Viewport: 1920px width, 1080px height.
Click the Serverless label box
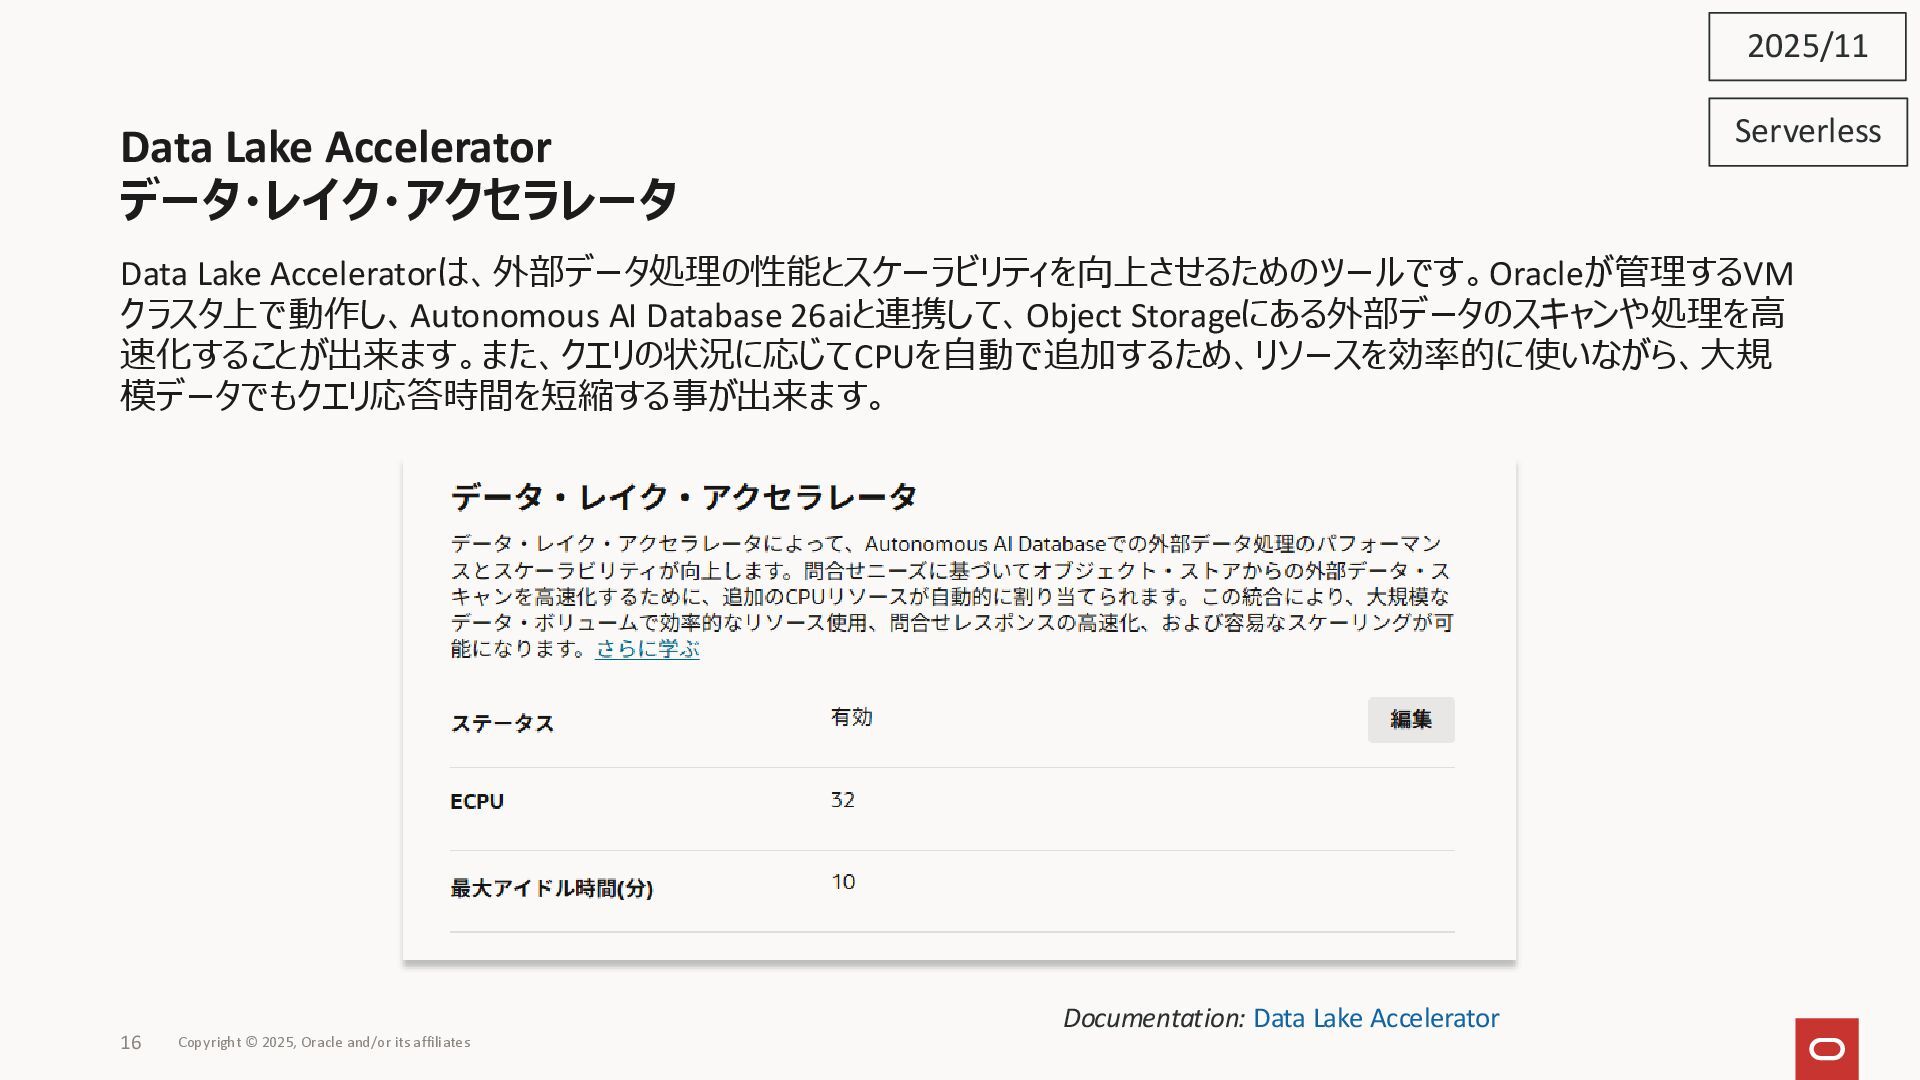(x=1807, y=131)
